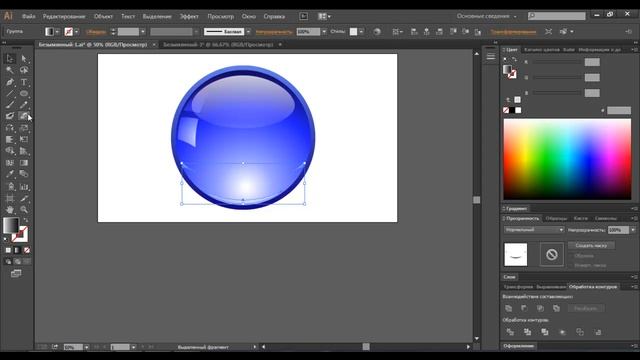The height and width of the screenshot is (360, 640).
Task: Select the Magic Wand tool
Action: point(10,70)
